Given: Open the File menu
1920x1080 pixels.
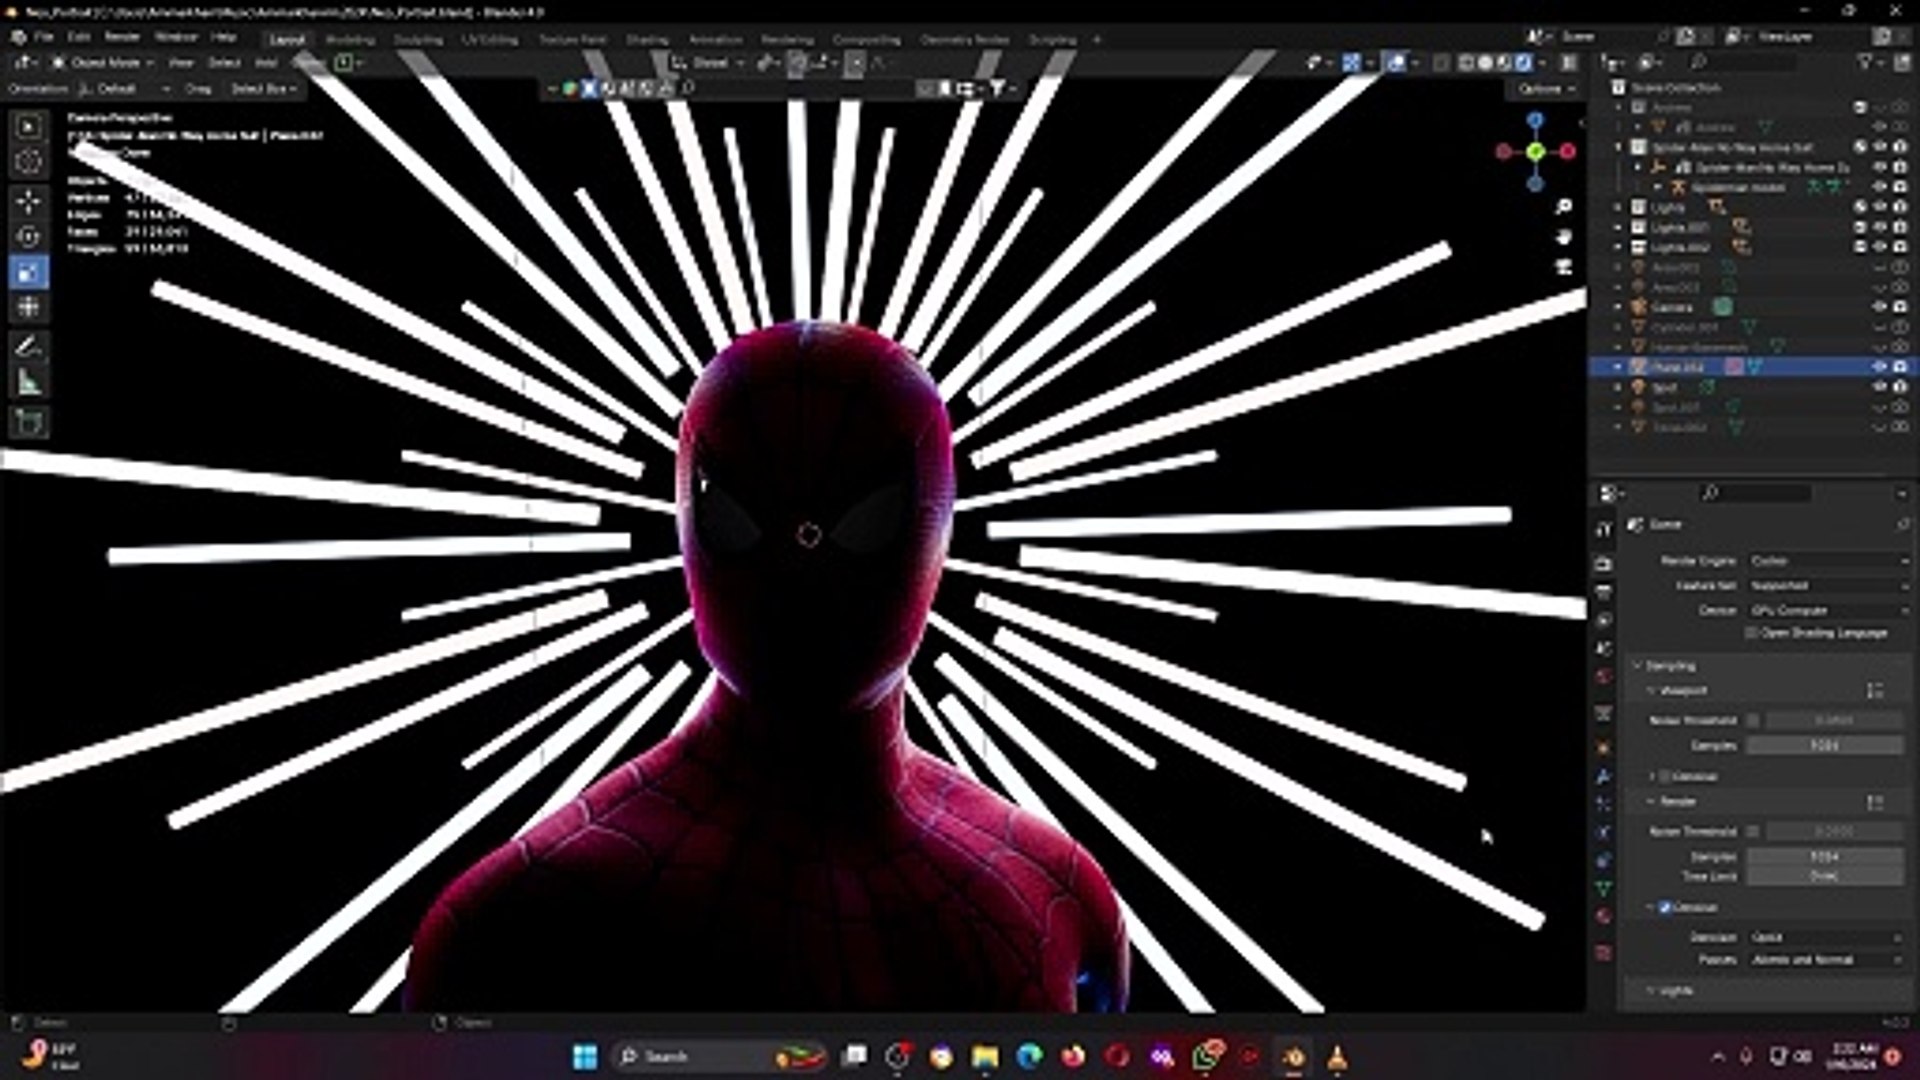Looking at the screenshot, I should 44,37.
